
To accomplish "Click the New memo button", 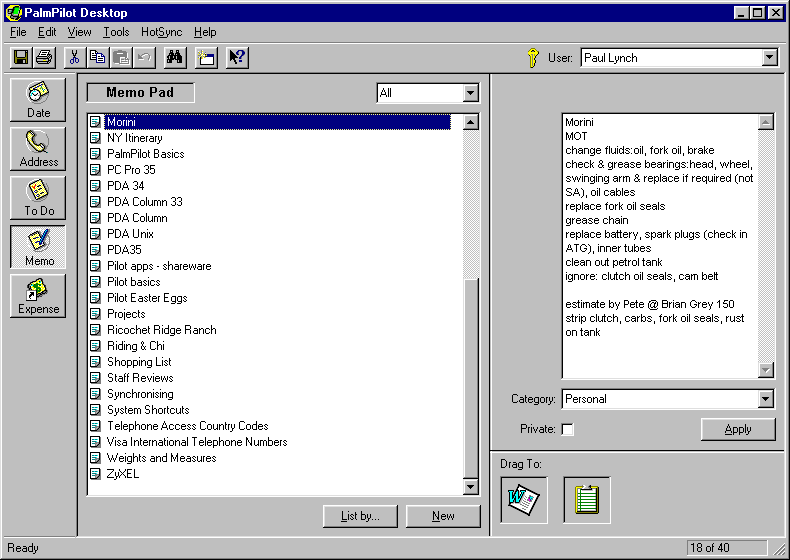I will [443, 516].
